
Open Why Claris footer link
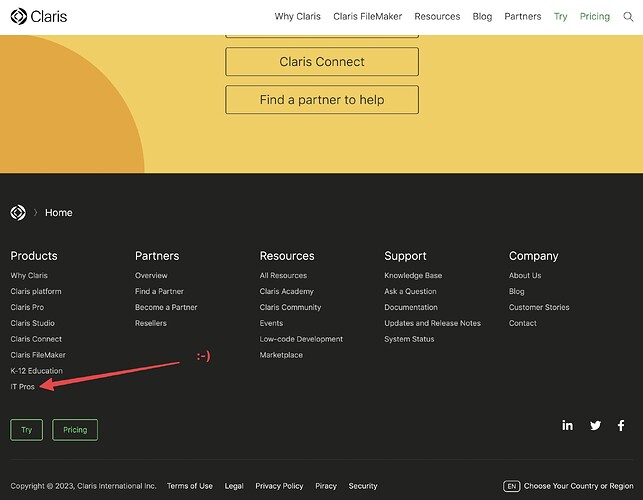coord(29,276)
